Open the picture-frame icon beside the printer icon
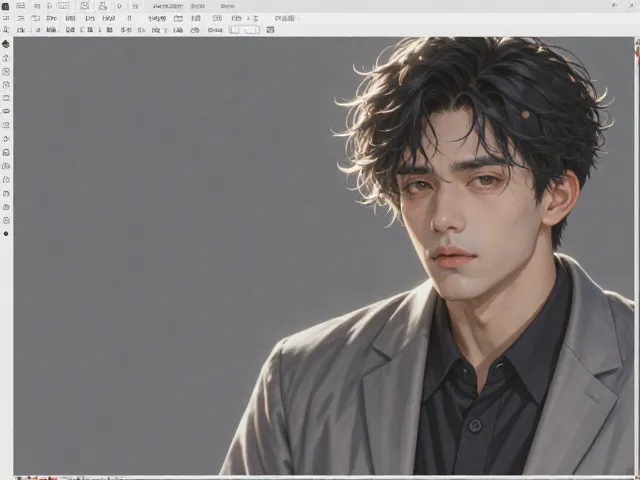This screenshot has width=640, height=480. click(84, 6)
